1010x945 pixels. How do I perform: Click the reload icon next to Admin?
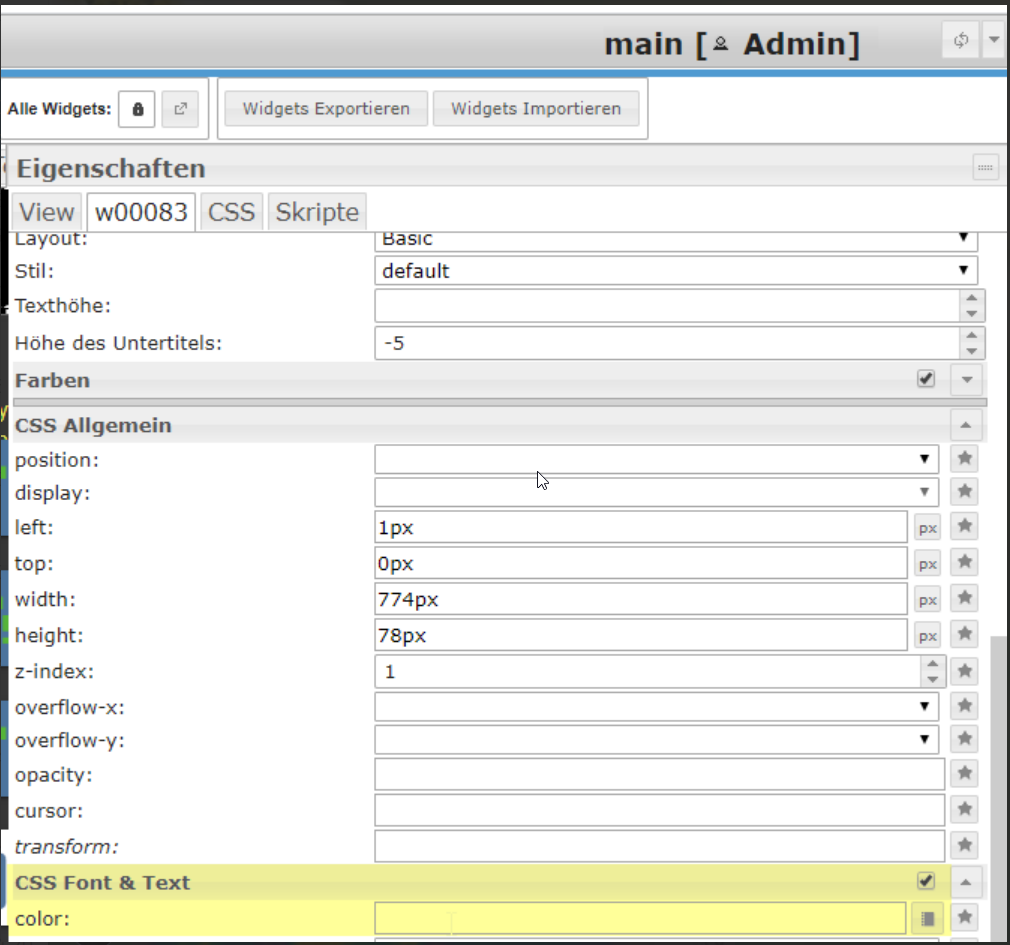pyautogui.click(x=961, y=41)
